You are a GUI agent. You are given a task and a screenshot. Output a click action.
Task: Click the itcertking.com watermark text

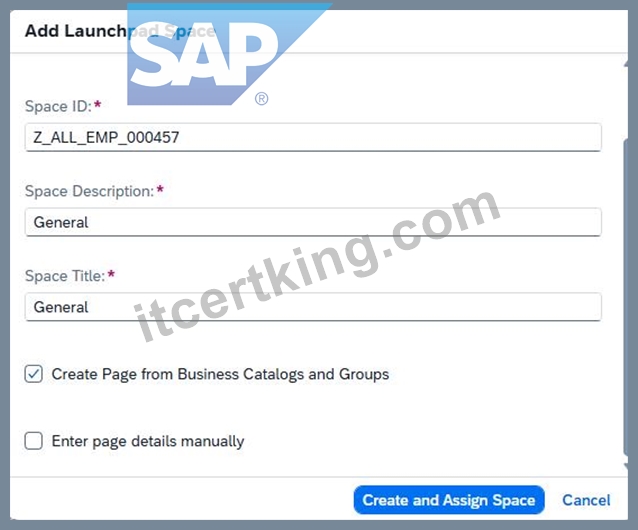317,266
